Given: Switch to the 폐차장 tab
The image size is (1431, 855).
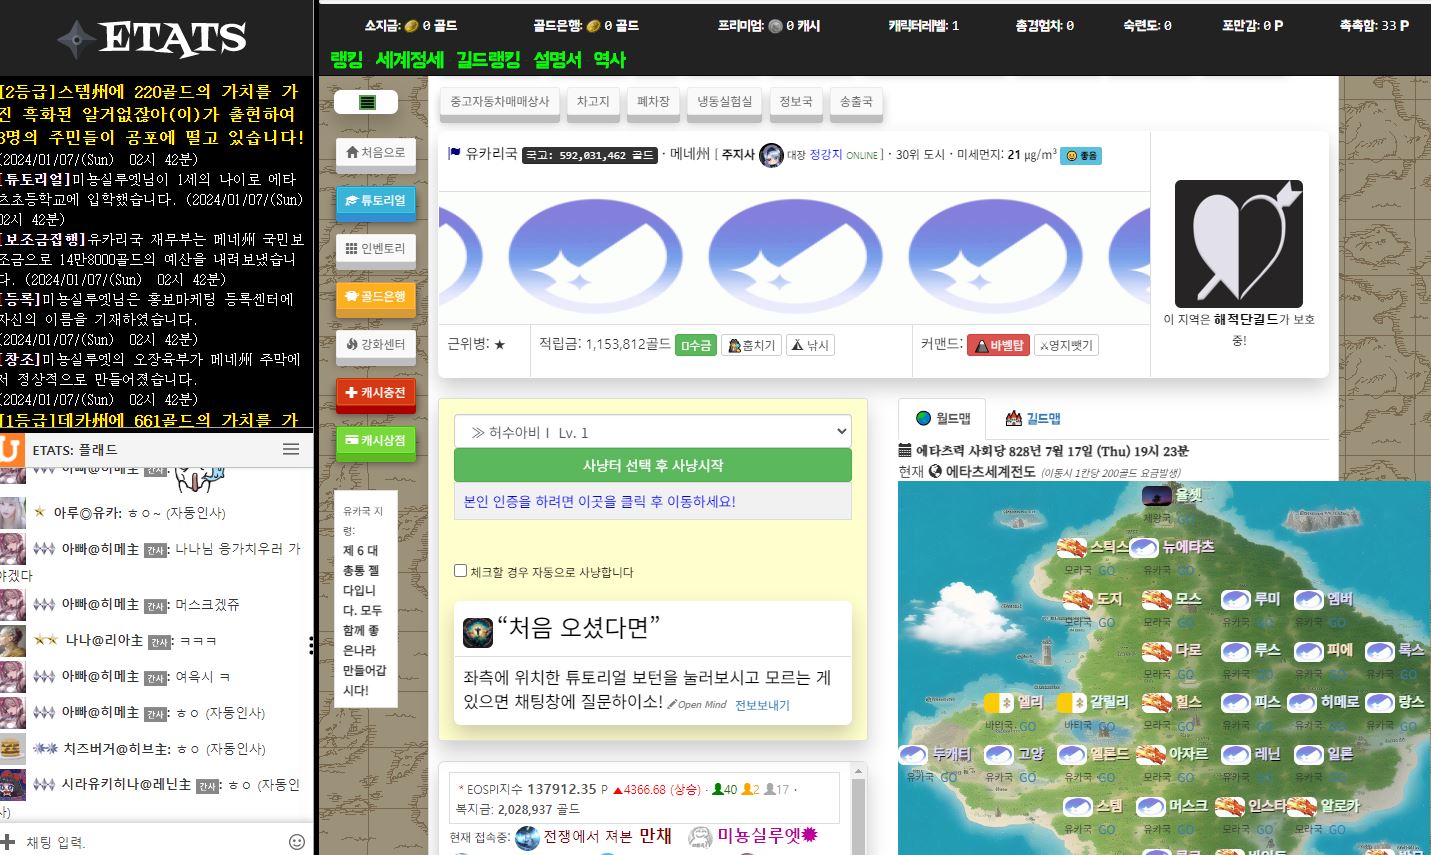Looking at the screenshot, I should (653, 101).
